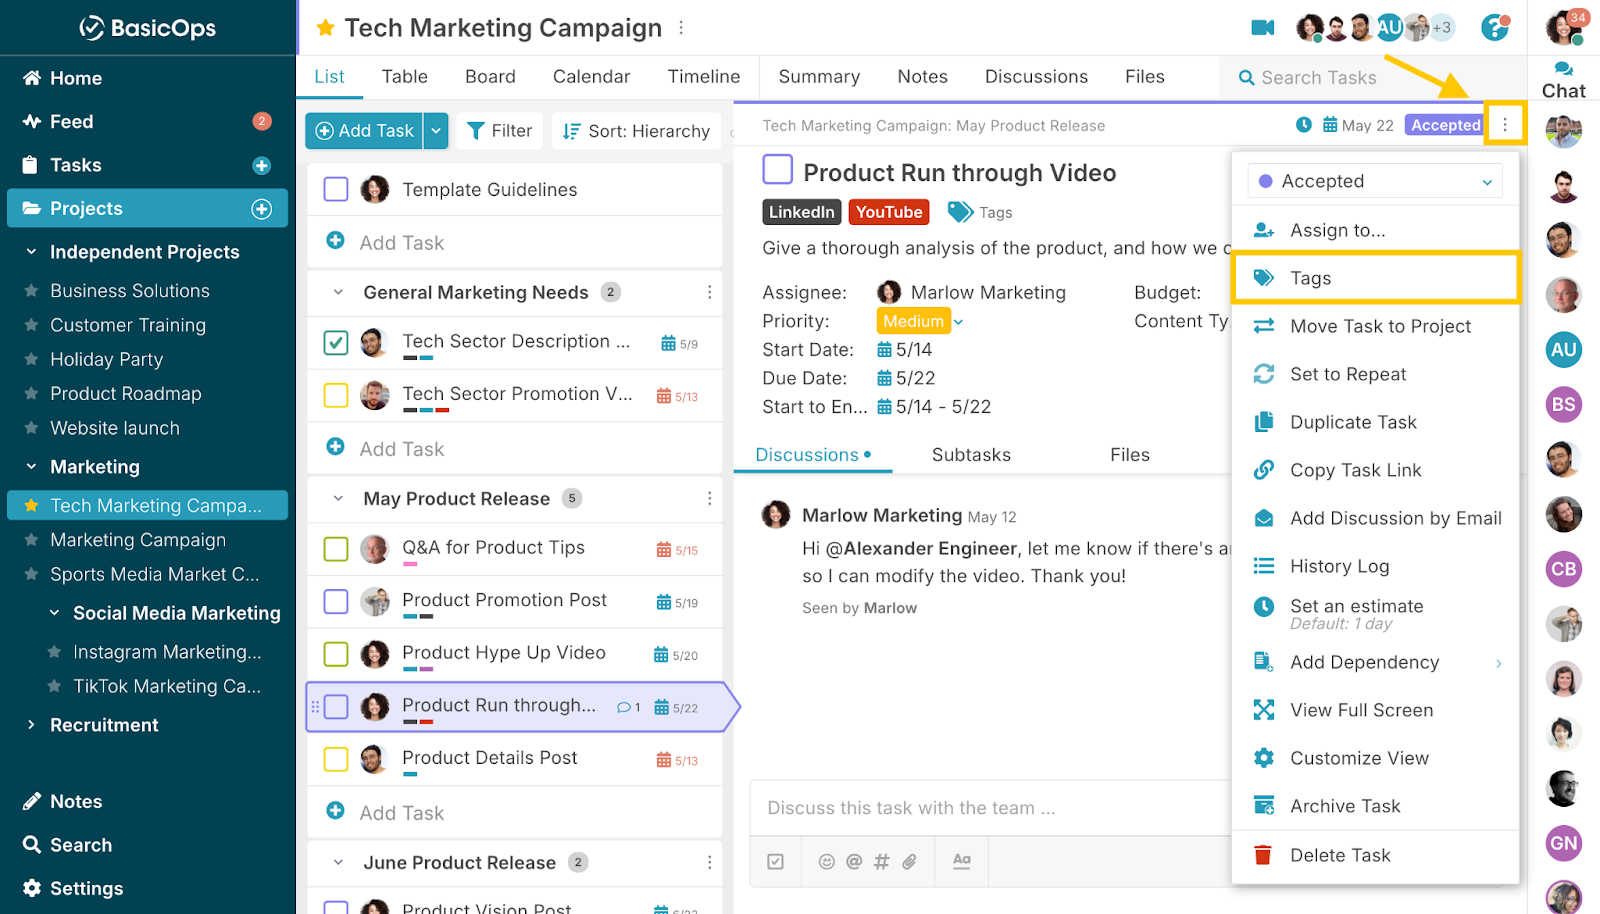Check off Template Guidelines task
Image resolution: width=1600 pixels, height=914 pixels.
coord(336,190)
